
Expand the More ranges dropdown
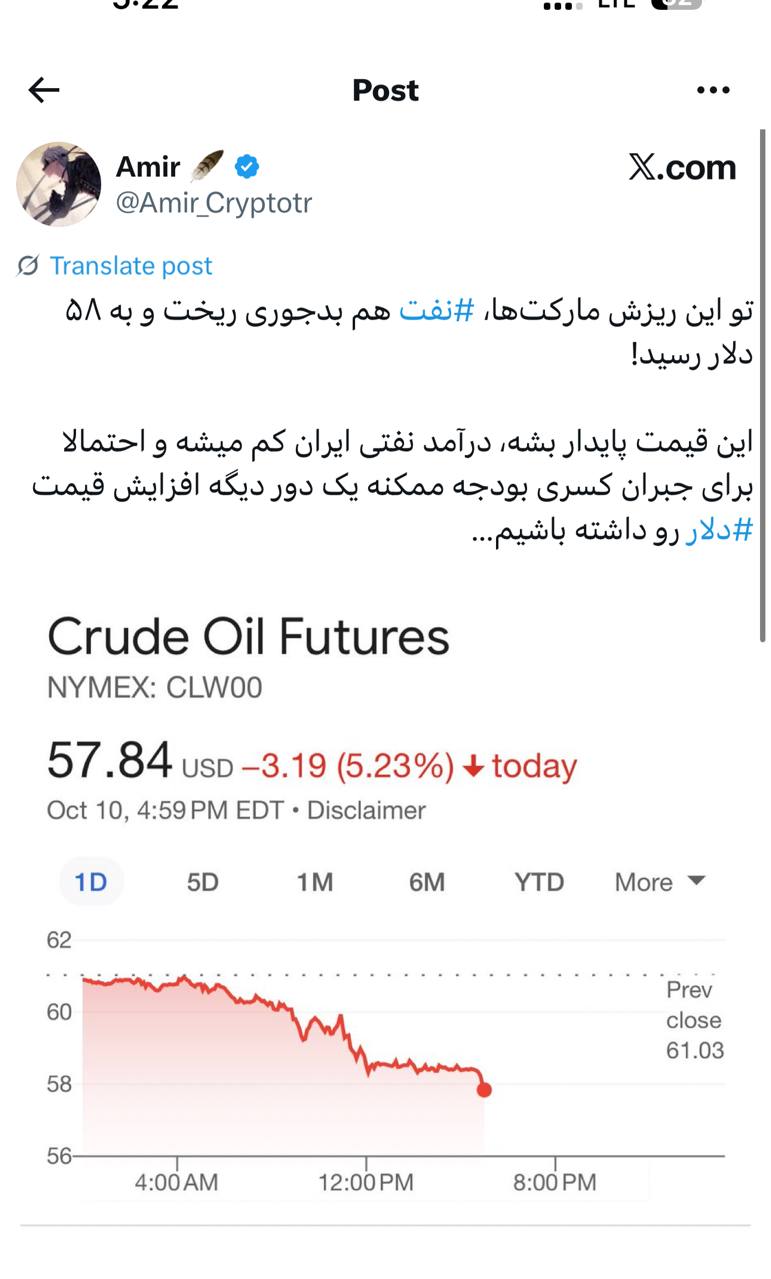(x=660, y=882)
